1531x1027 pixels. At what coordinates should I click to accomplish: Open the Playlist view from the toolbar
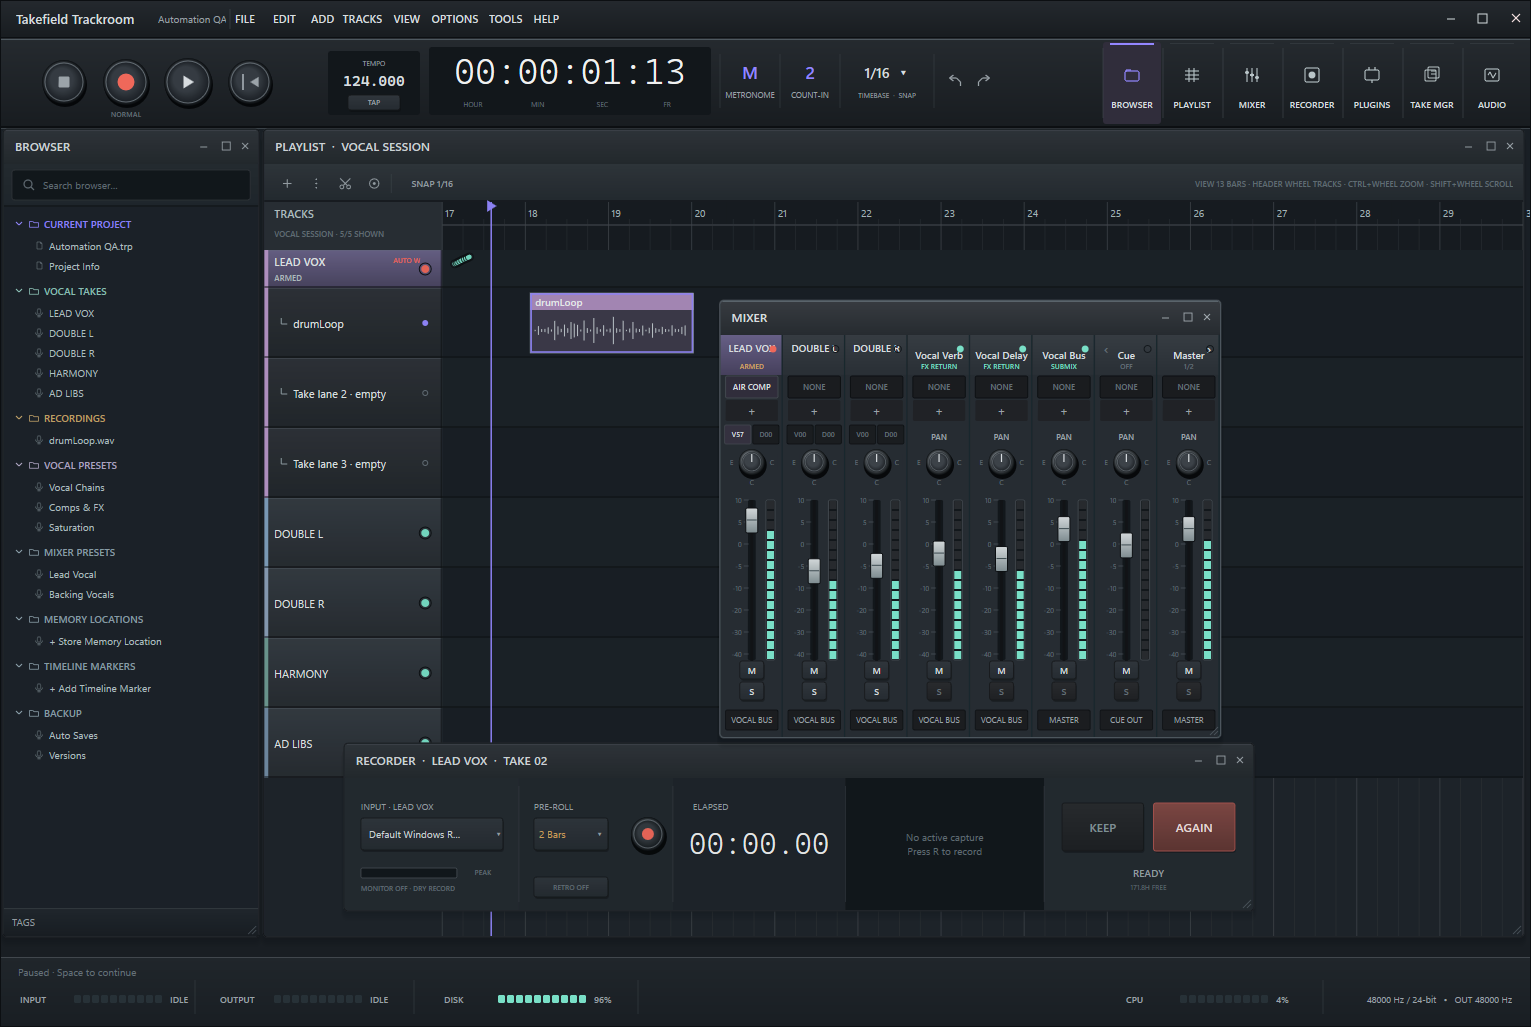click(x=1191, y=84)
